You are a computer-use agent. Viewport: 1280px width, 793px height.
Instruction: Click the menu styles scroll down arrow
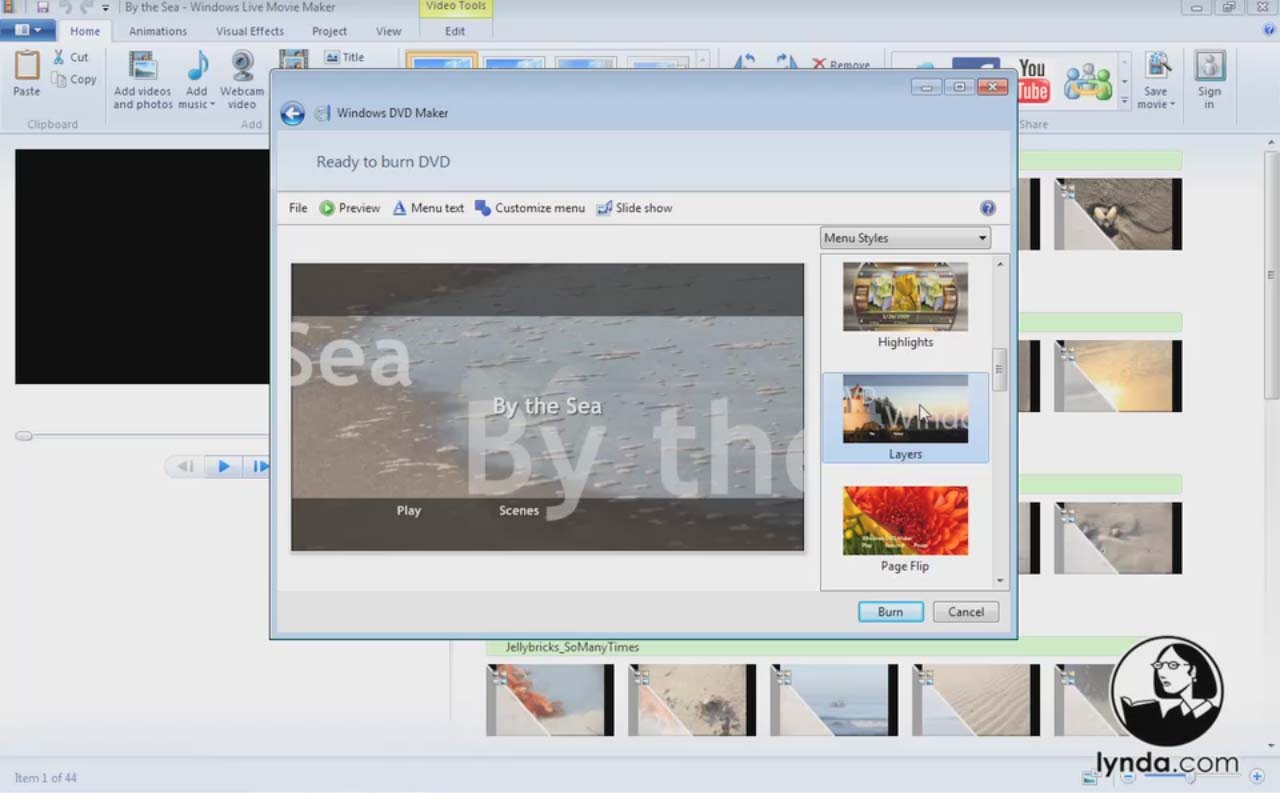click(1000, 581)
